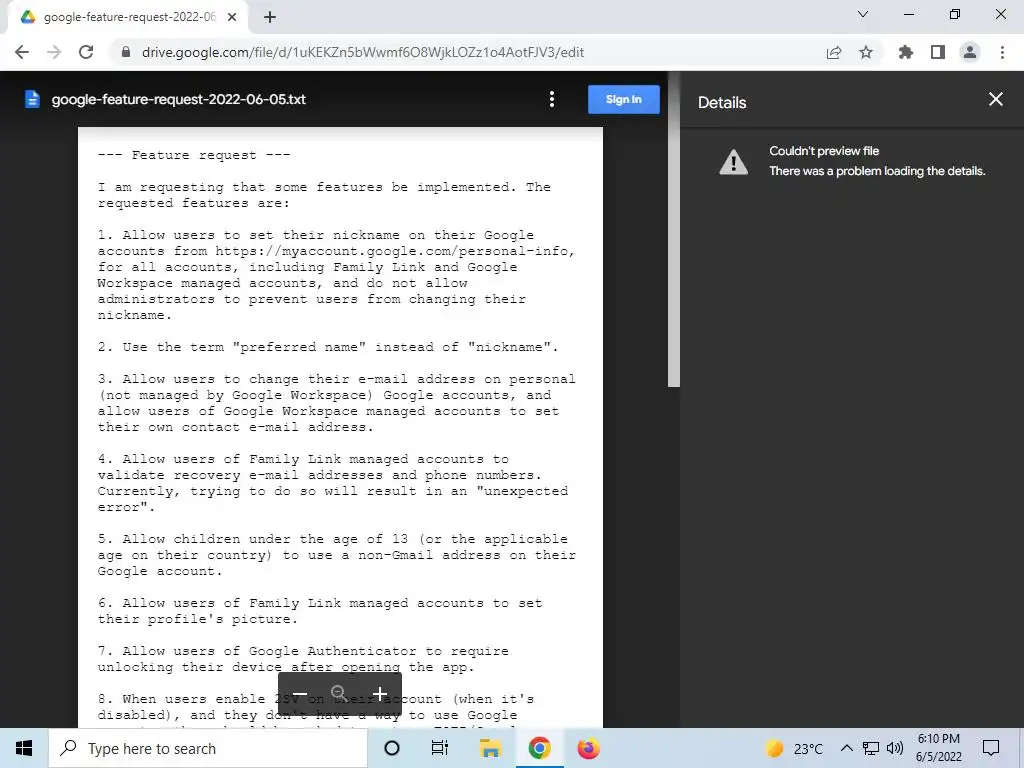Click the Sign in button

[624, 99]
